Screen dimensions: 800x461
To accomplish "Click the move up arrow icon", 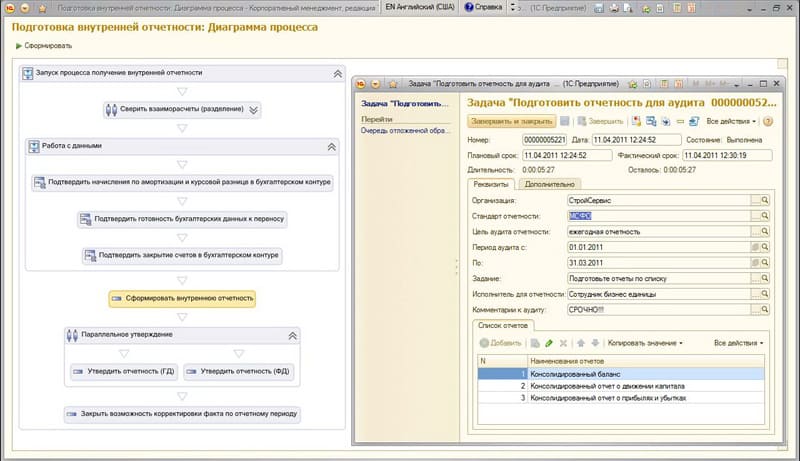I will click(x=581, y=343).
